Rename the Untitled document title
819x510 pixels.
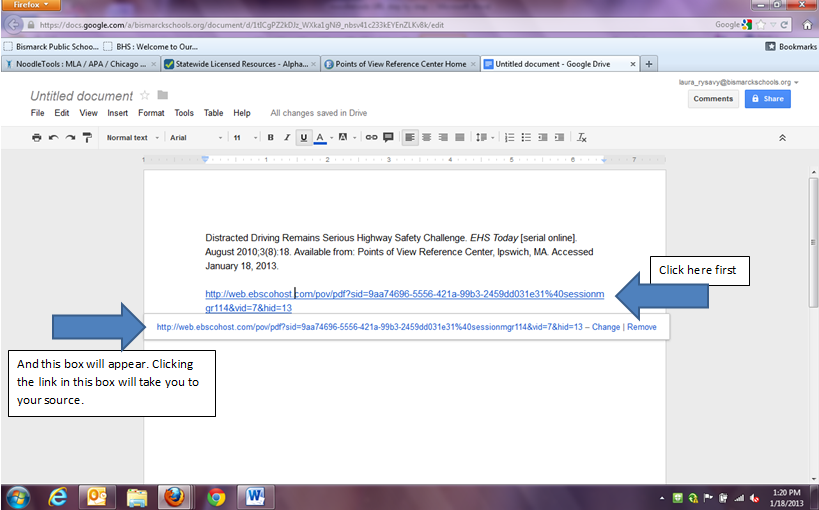(81, 96)
